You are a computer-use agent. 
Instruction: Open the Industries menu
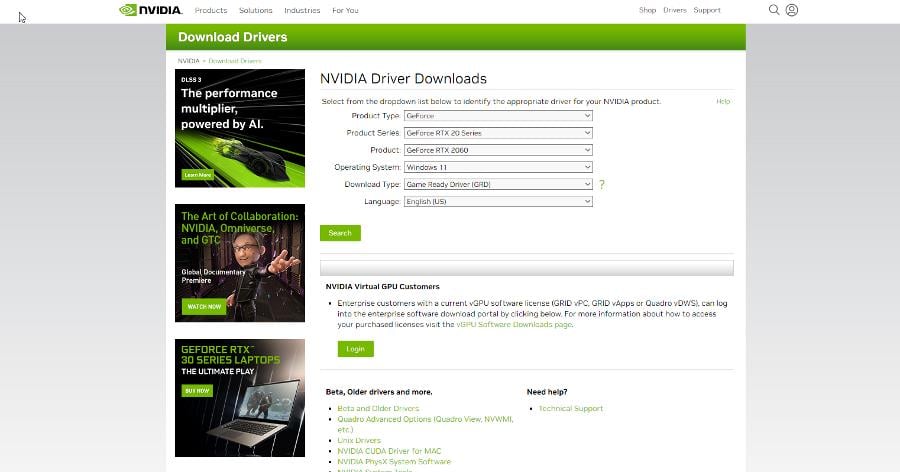(302, 10)
